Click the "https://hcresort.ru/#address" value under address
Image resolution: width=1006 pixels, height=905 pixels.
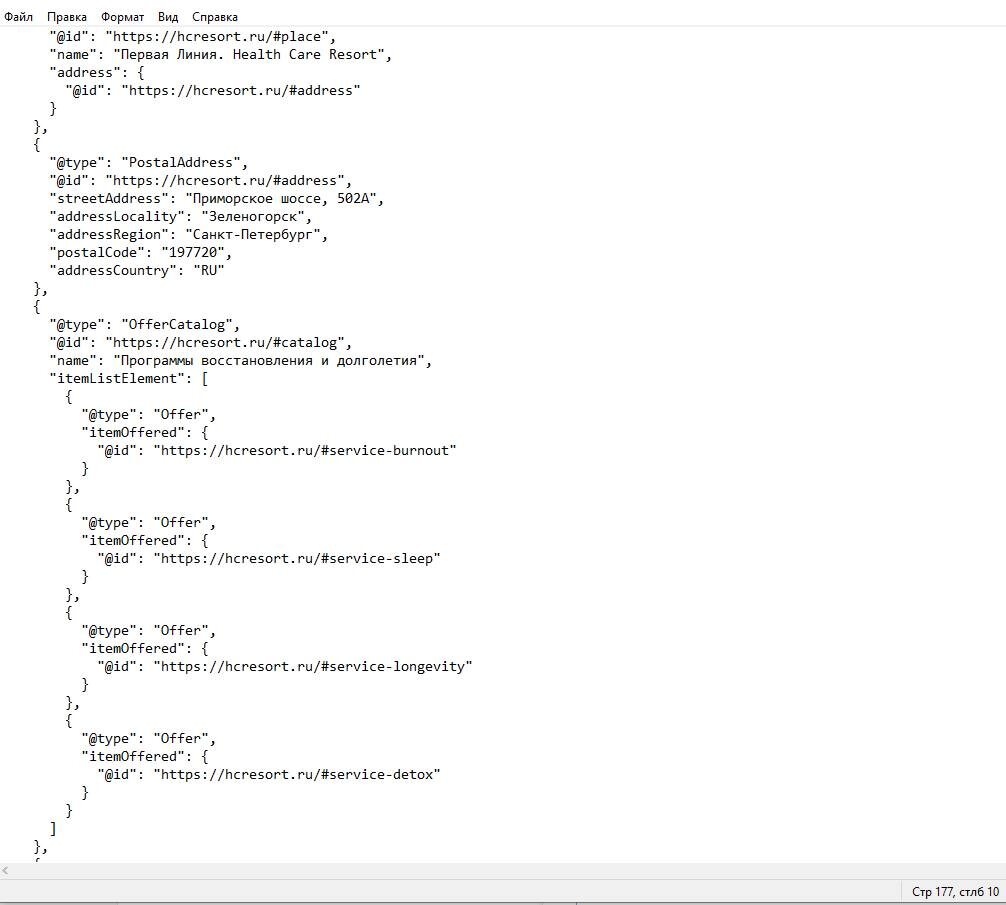pos(241,90)
